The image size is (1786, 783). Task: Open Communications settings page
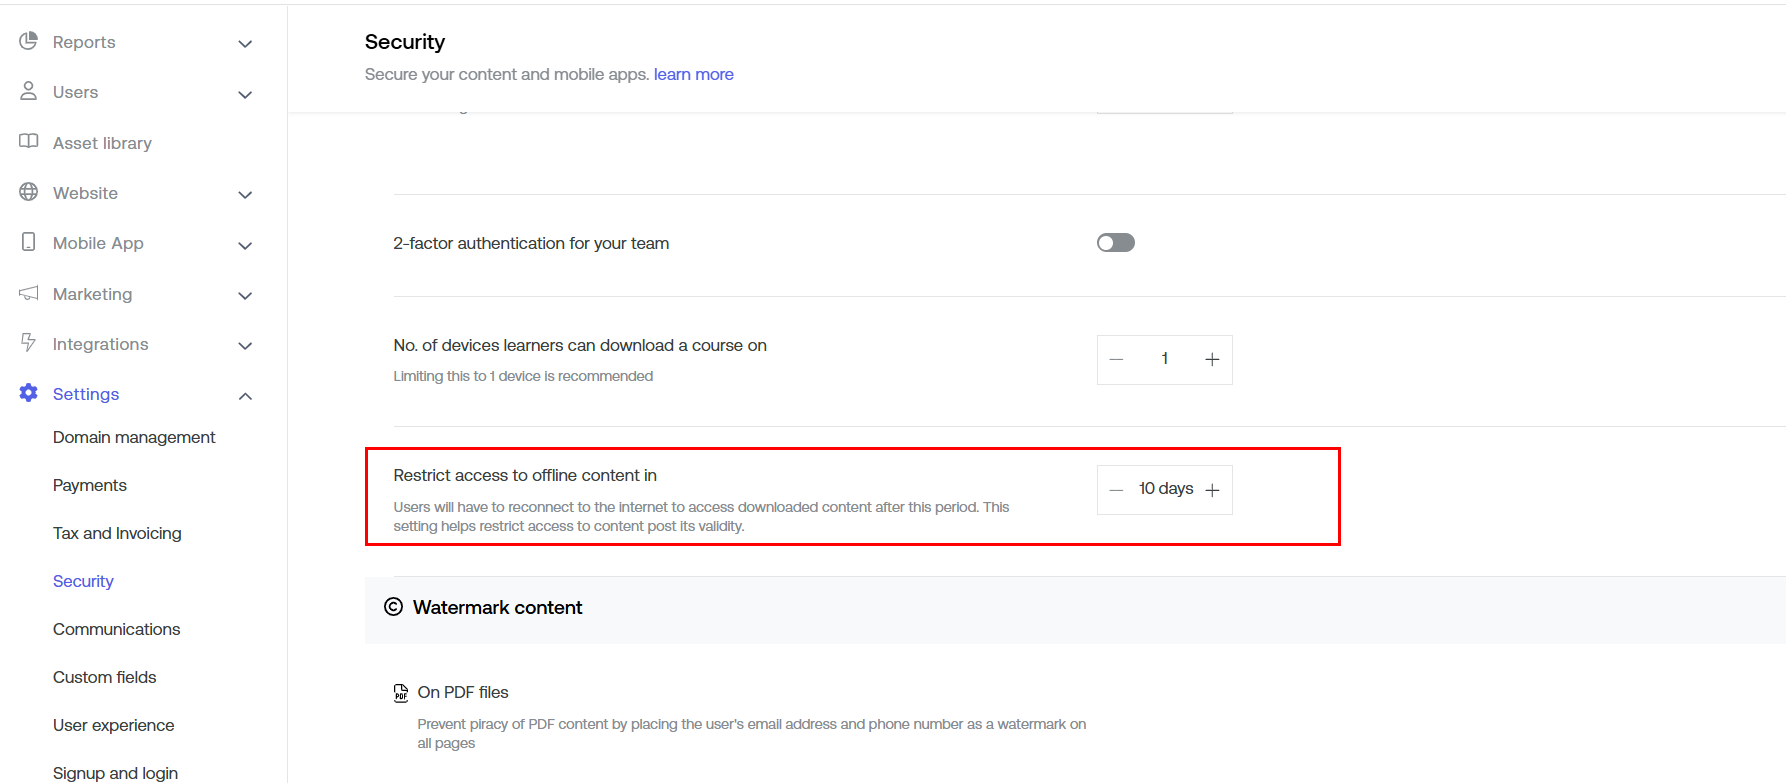[x=116, y=629]
